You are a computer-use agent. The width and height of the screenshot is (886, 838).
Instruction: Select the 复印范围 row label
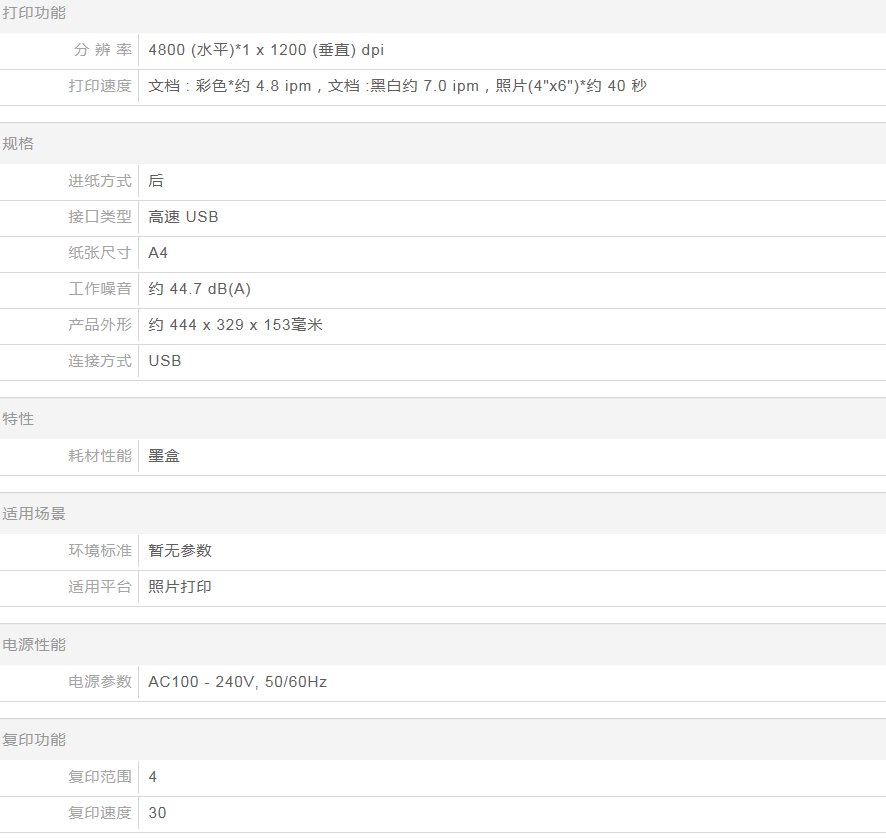pyautogui.click(x=100, y=777)
